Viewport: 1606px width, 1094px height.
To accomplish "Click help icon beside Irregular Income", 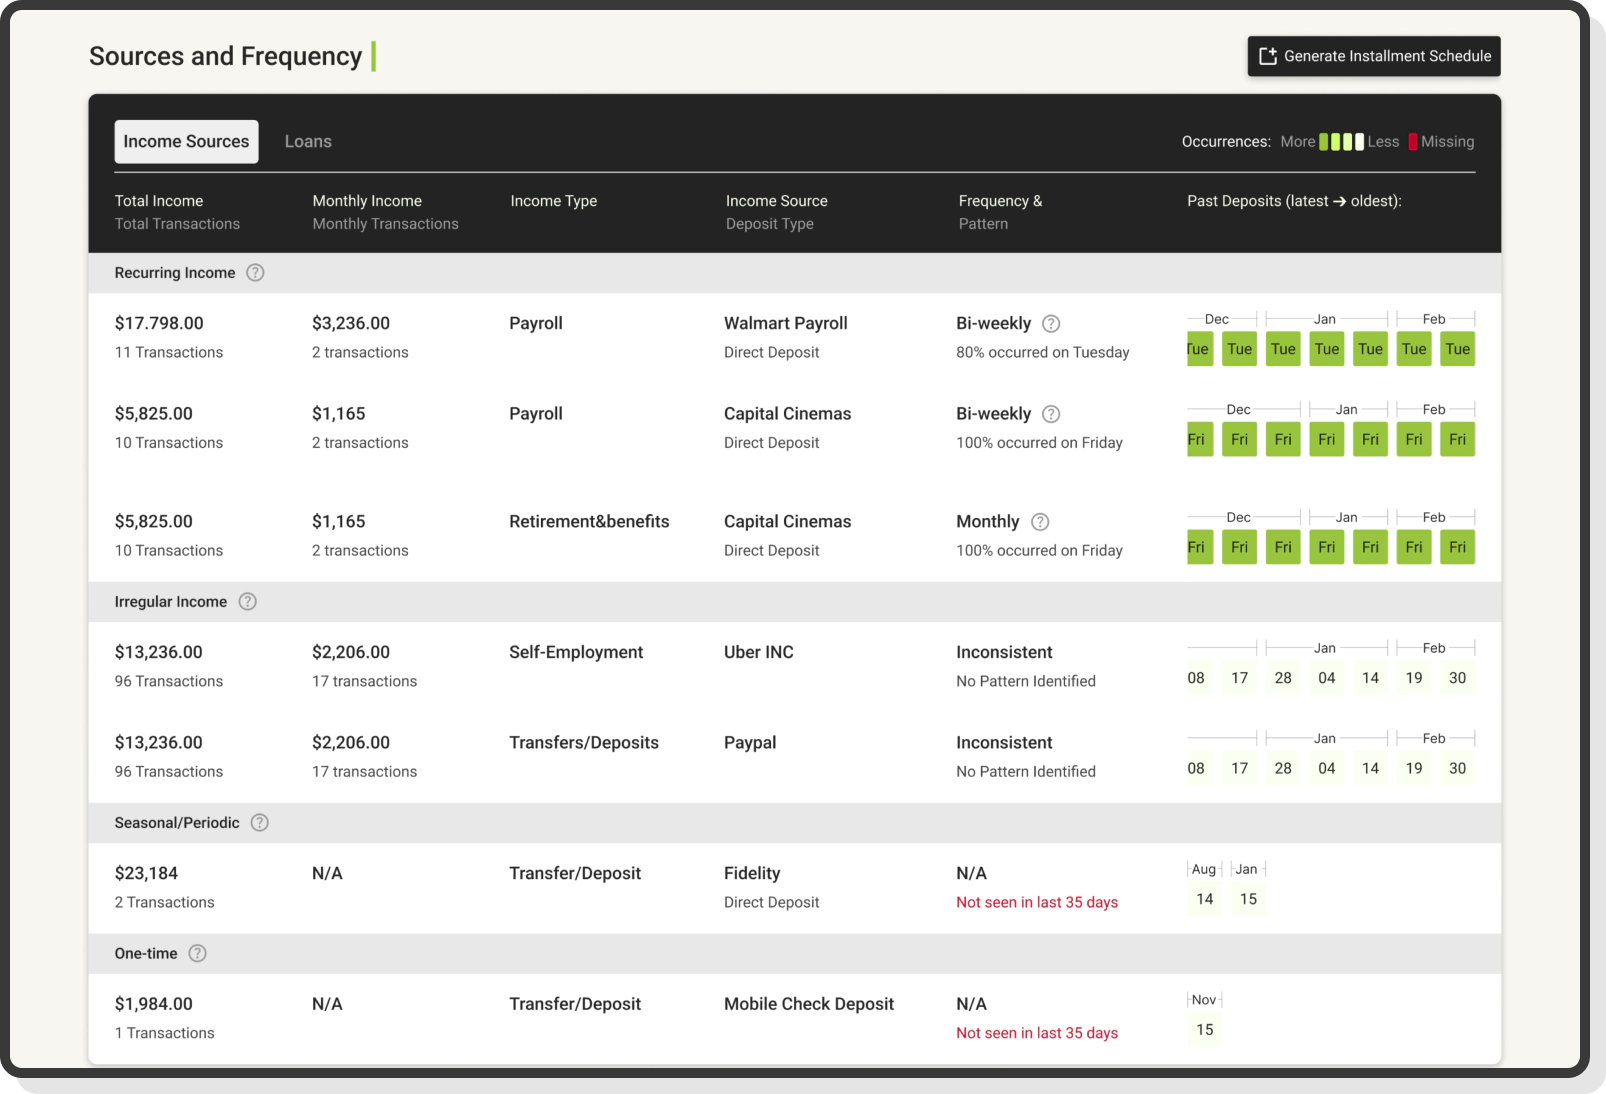I will click(247, 602).
